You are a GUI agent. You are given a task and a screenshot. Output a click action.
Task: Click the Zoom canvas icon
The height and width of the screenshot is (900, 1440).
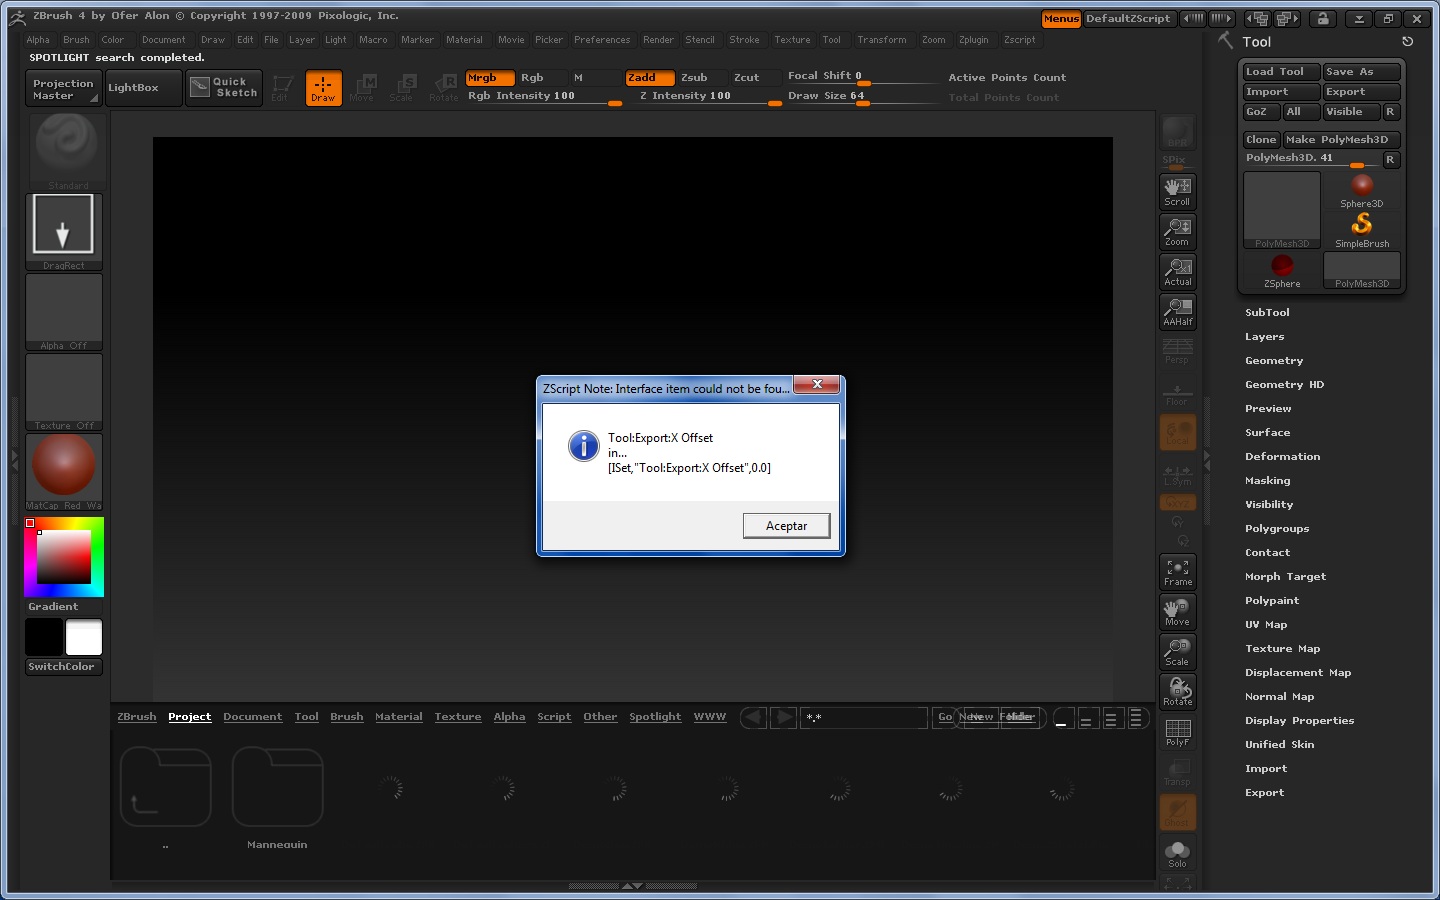tap(1177, 231)
